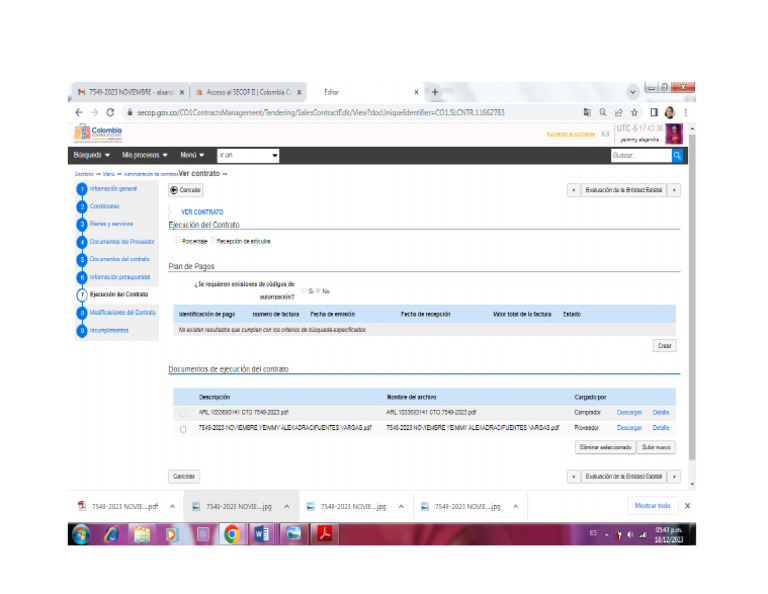Click the envelope messages icon in header
This screenshot has width=768, height=594.
pyautogui.click(x=605, y=134)
